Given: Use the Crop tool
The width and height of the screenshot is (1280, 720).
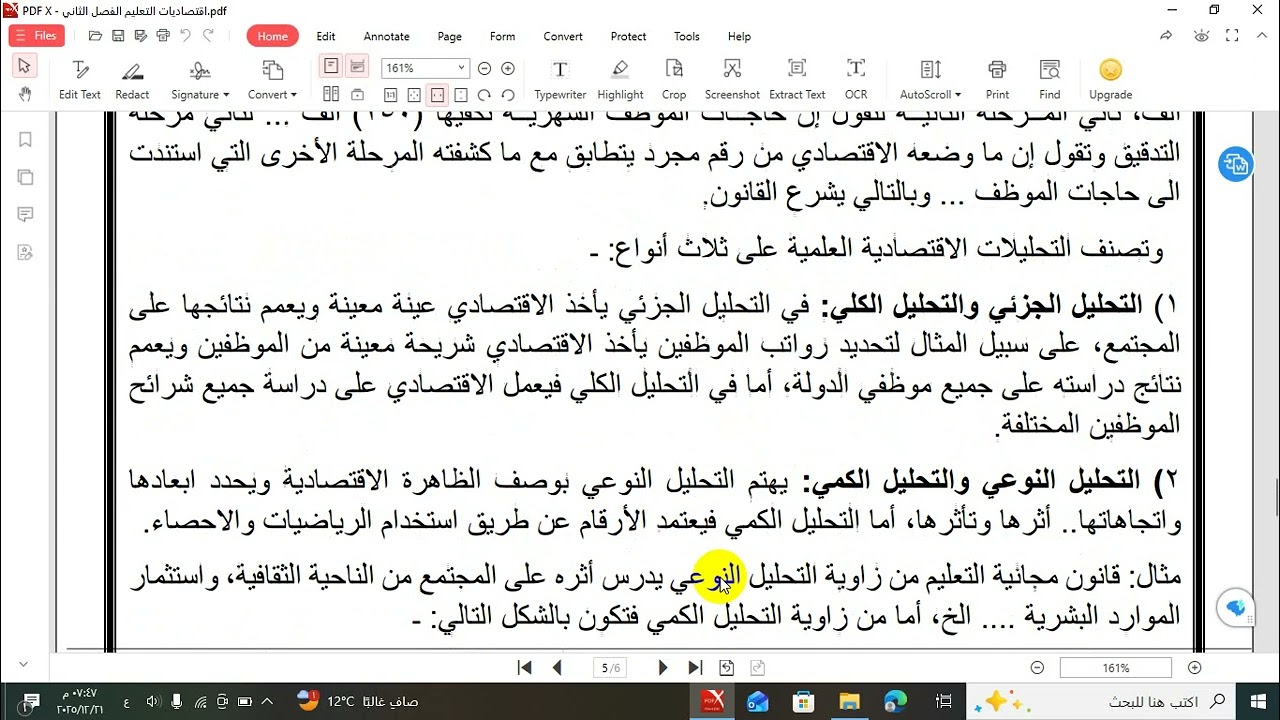Looking at the screenshot, I should [674, 80].
